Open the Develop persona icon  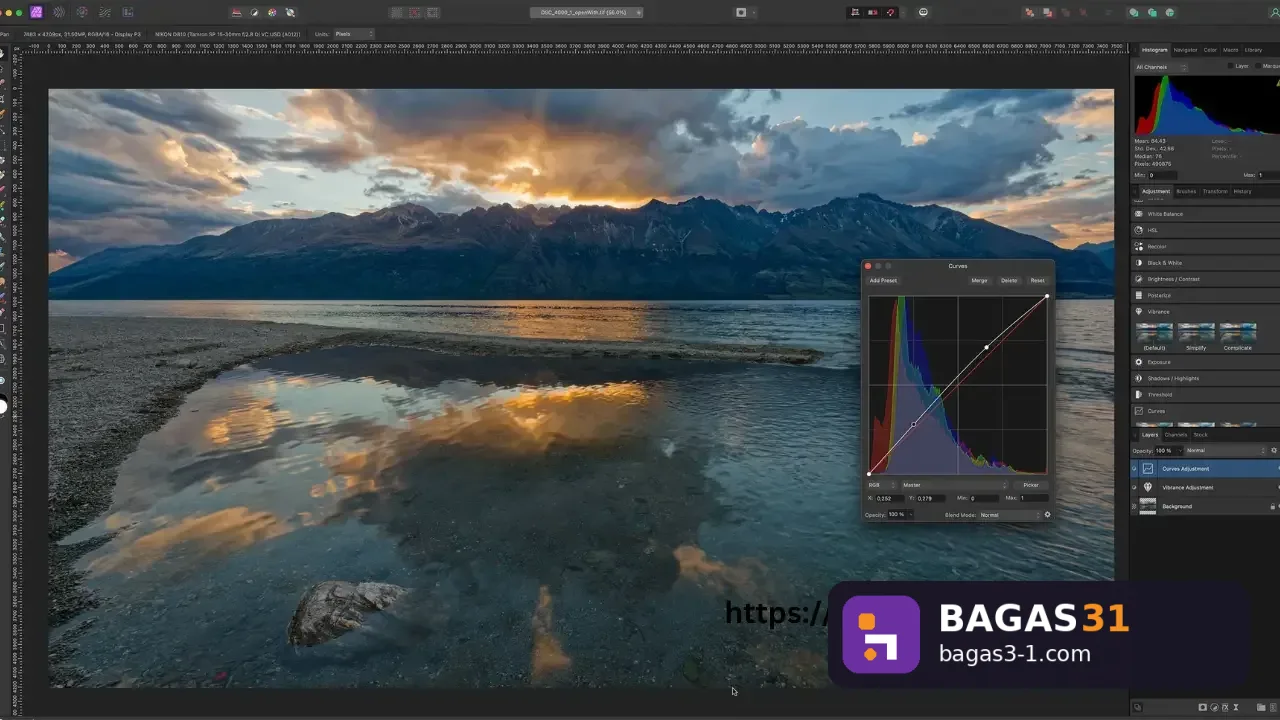point(82,12)
